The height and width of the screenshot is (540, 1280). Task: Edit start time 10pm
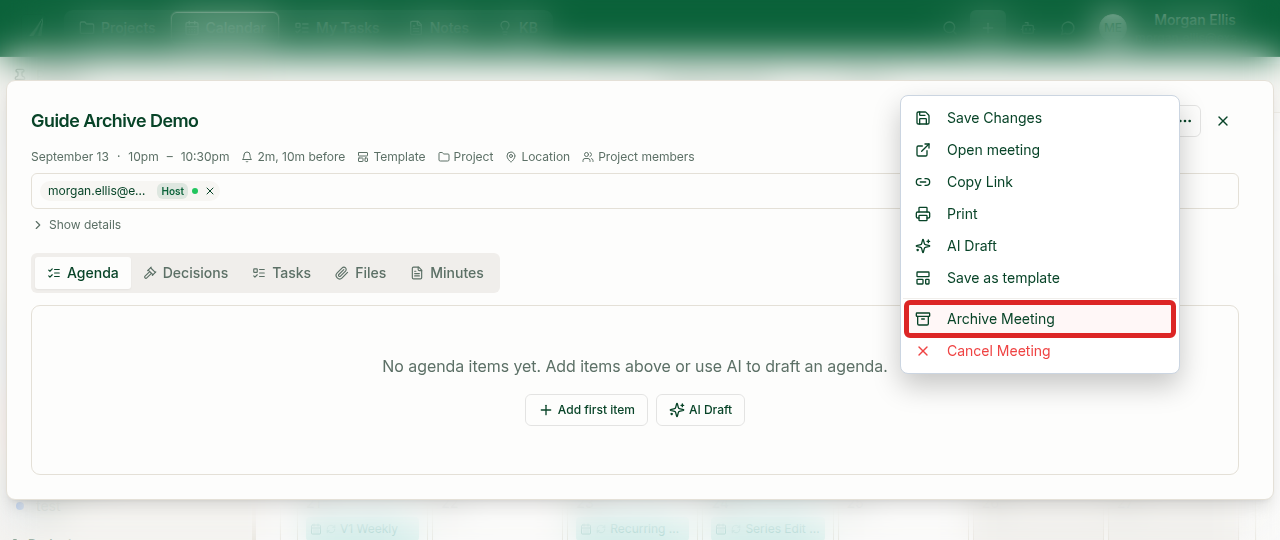pos(143,157)
